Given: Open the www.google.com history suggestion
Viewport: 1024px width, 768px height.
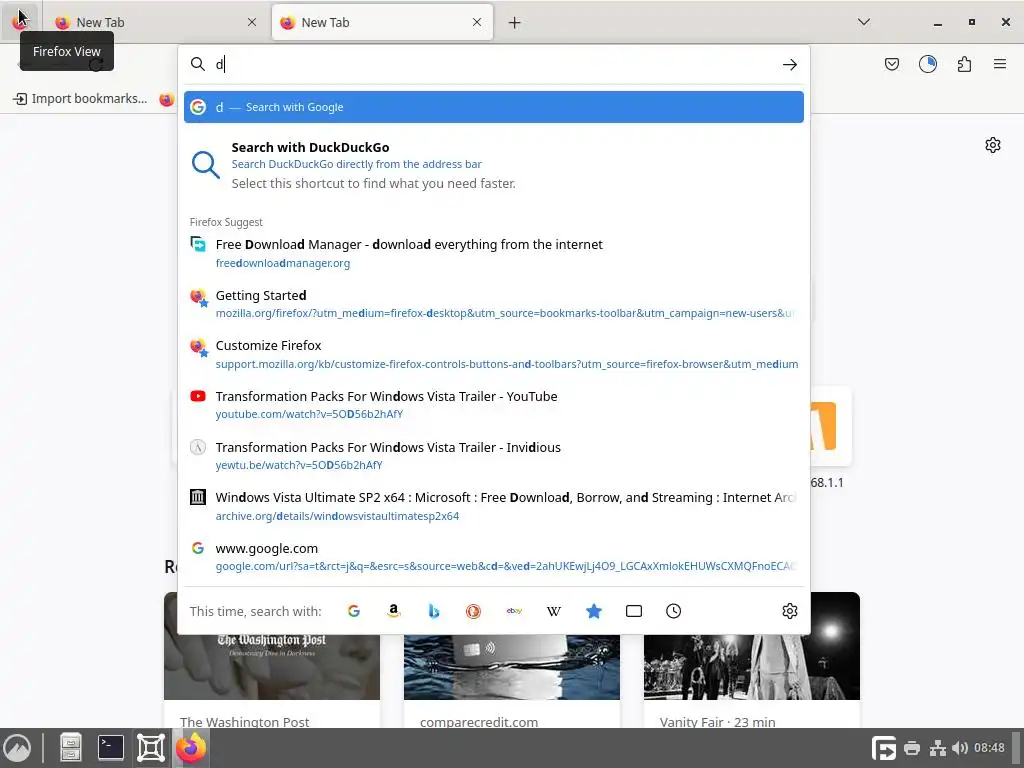Looking at the screenshot, I should [x=494, y=556].
